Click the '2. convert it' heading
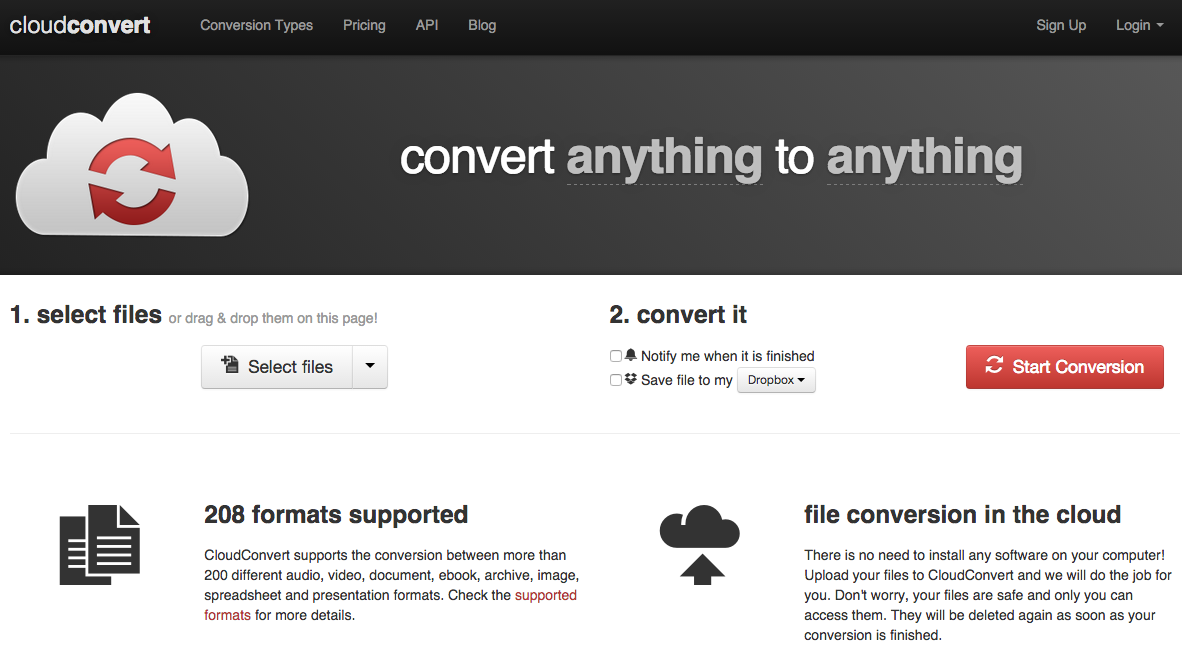1182x661 pixels. [678, 314]
